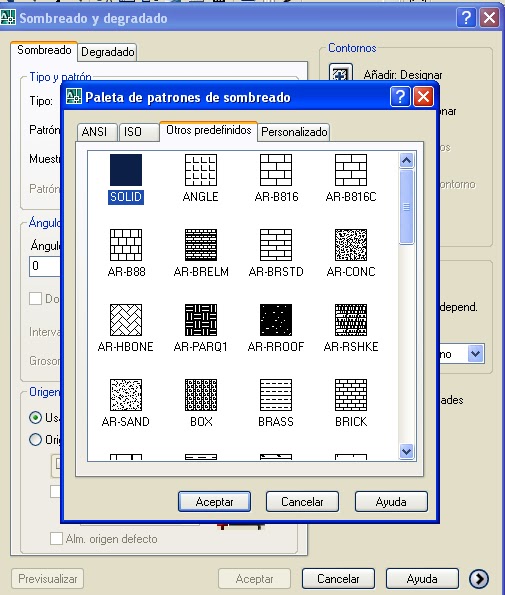
Task: Choose the AR-SAND sand pattern icon
Action: [126, 395]
